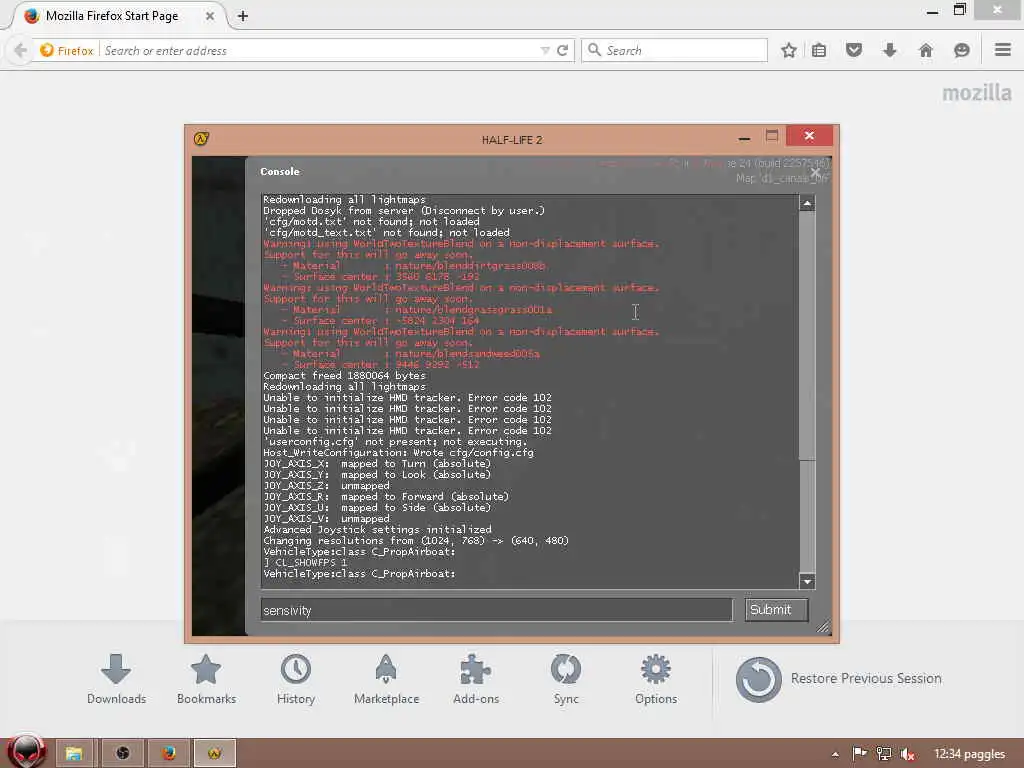The image size is (1024, 768).
Task: Click the magnifier icon in Search box
Action: click(594, 50)
